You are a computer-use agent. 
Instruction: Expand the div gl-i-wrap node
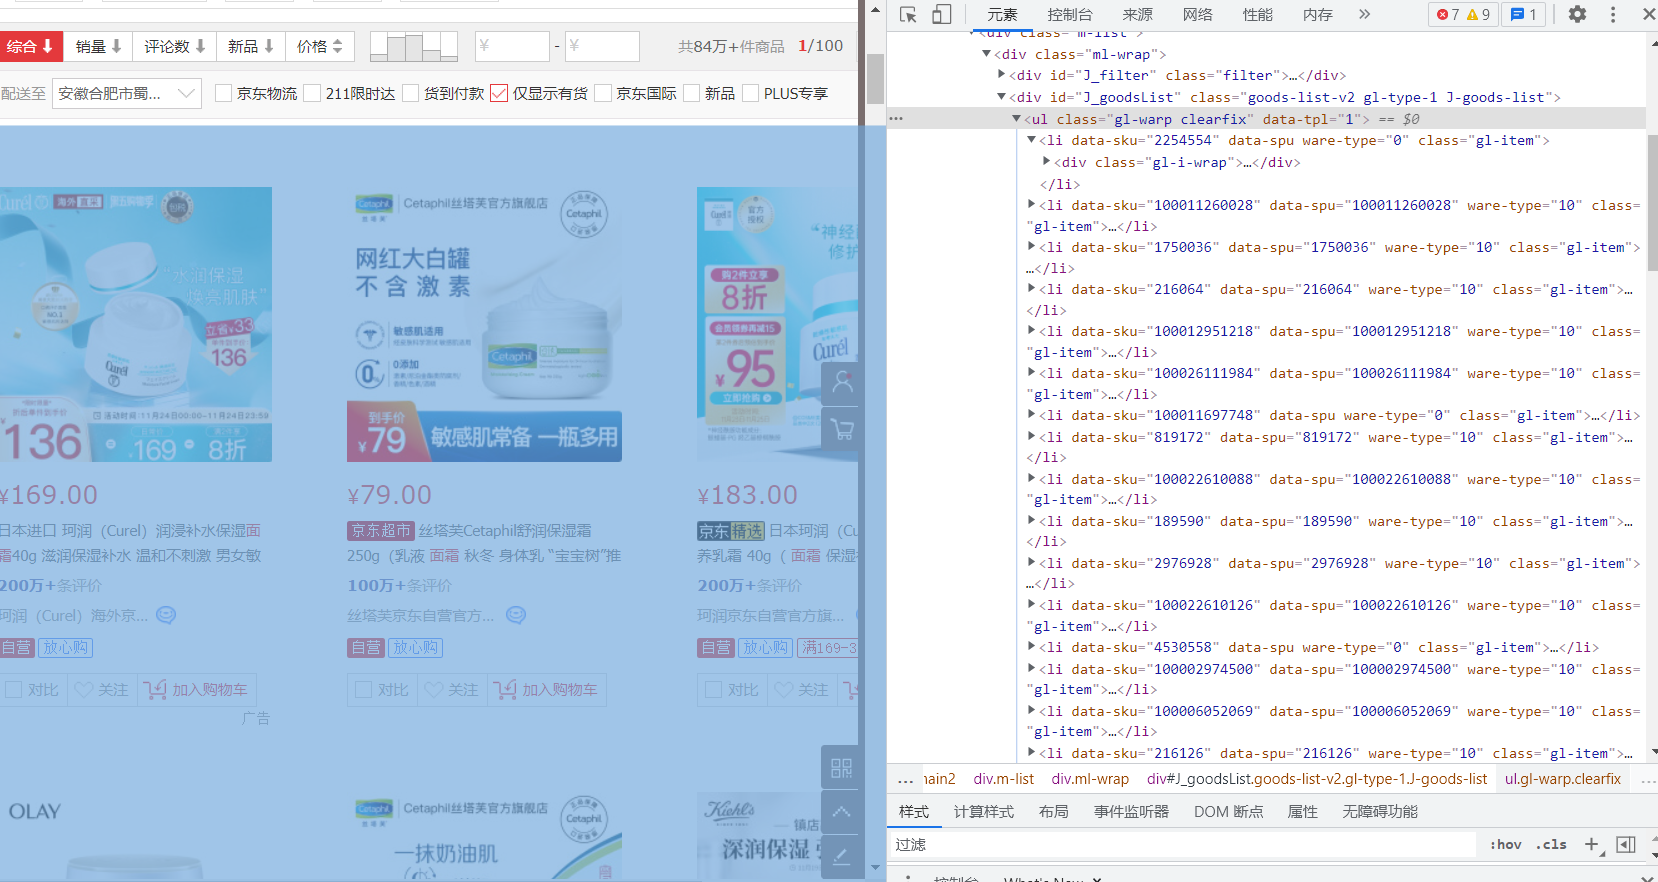1047,162
